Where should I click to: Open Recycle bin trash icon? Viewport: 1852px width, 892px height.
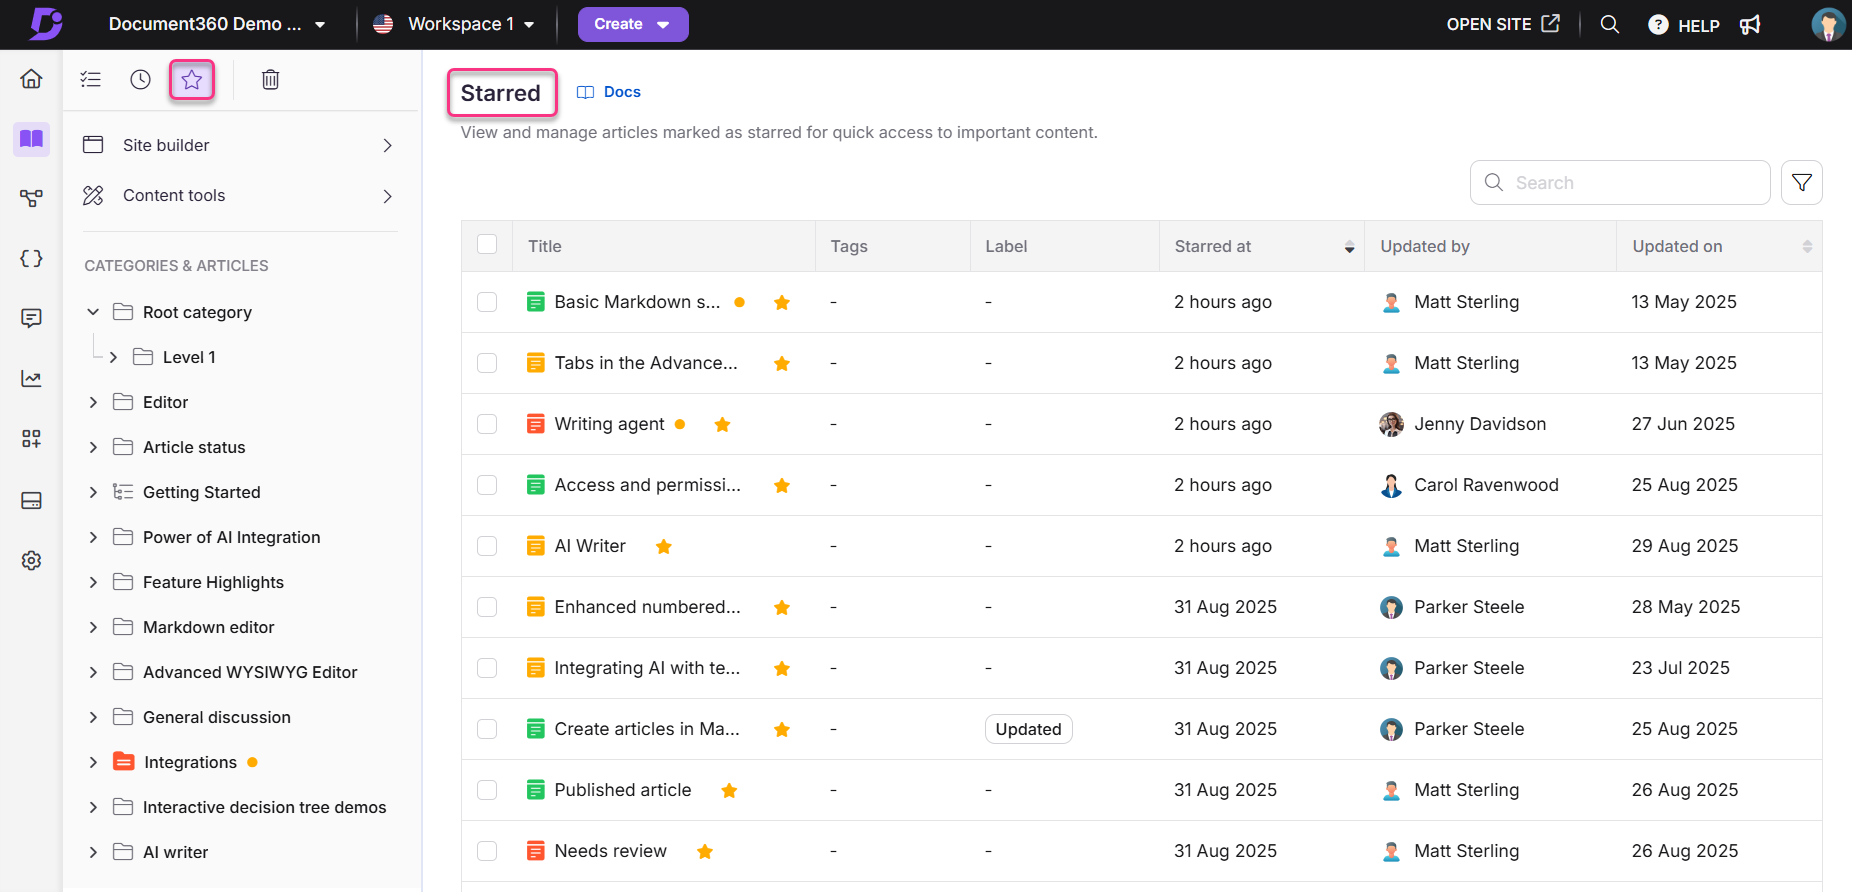click(270, 79)
